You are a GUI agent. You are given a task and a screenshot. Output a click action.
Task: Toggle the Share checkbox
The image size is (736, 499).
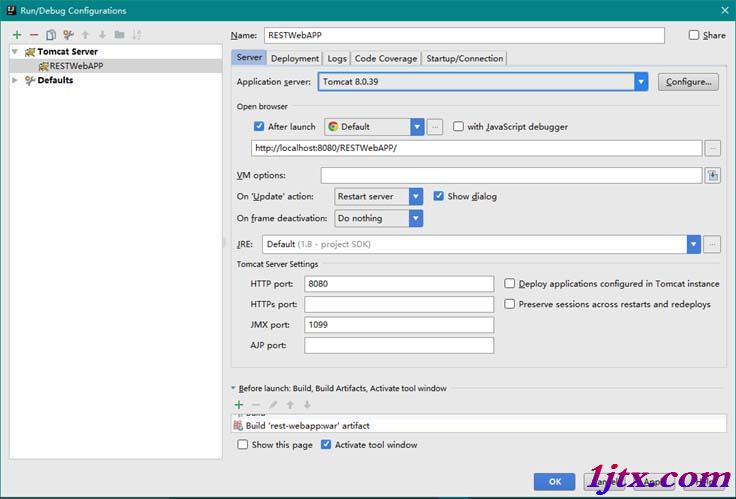pos(694,35)
